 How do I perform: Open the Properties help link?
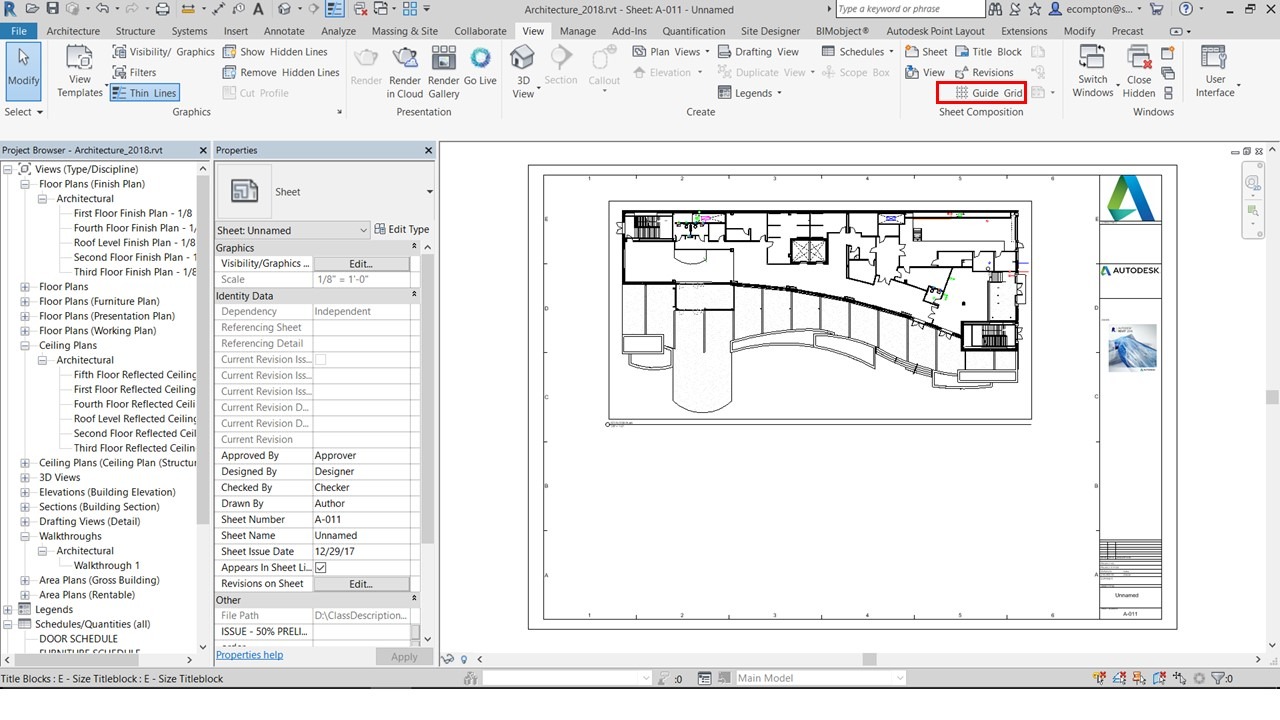coord(250,655)
